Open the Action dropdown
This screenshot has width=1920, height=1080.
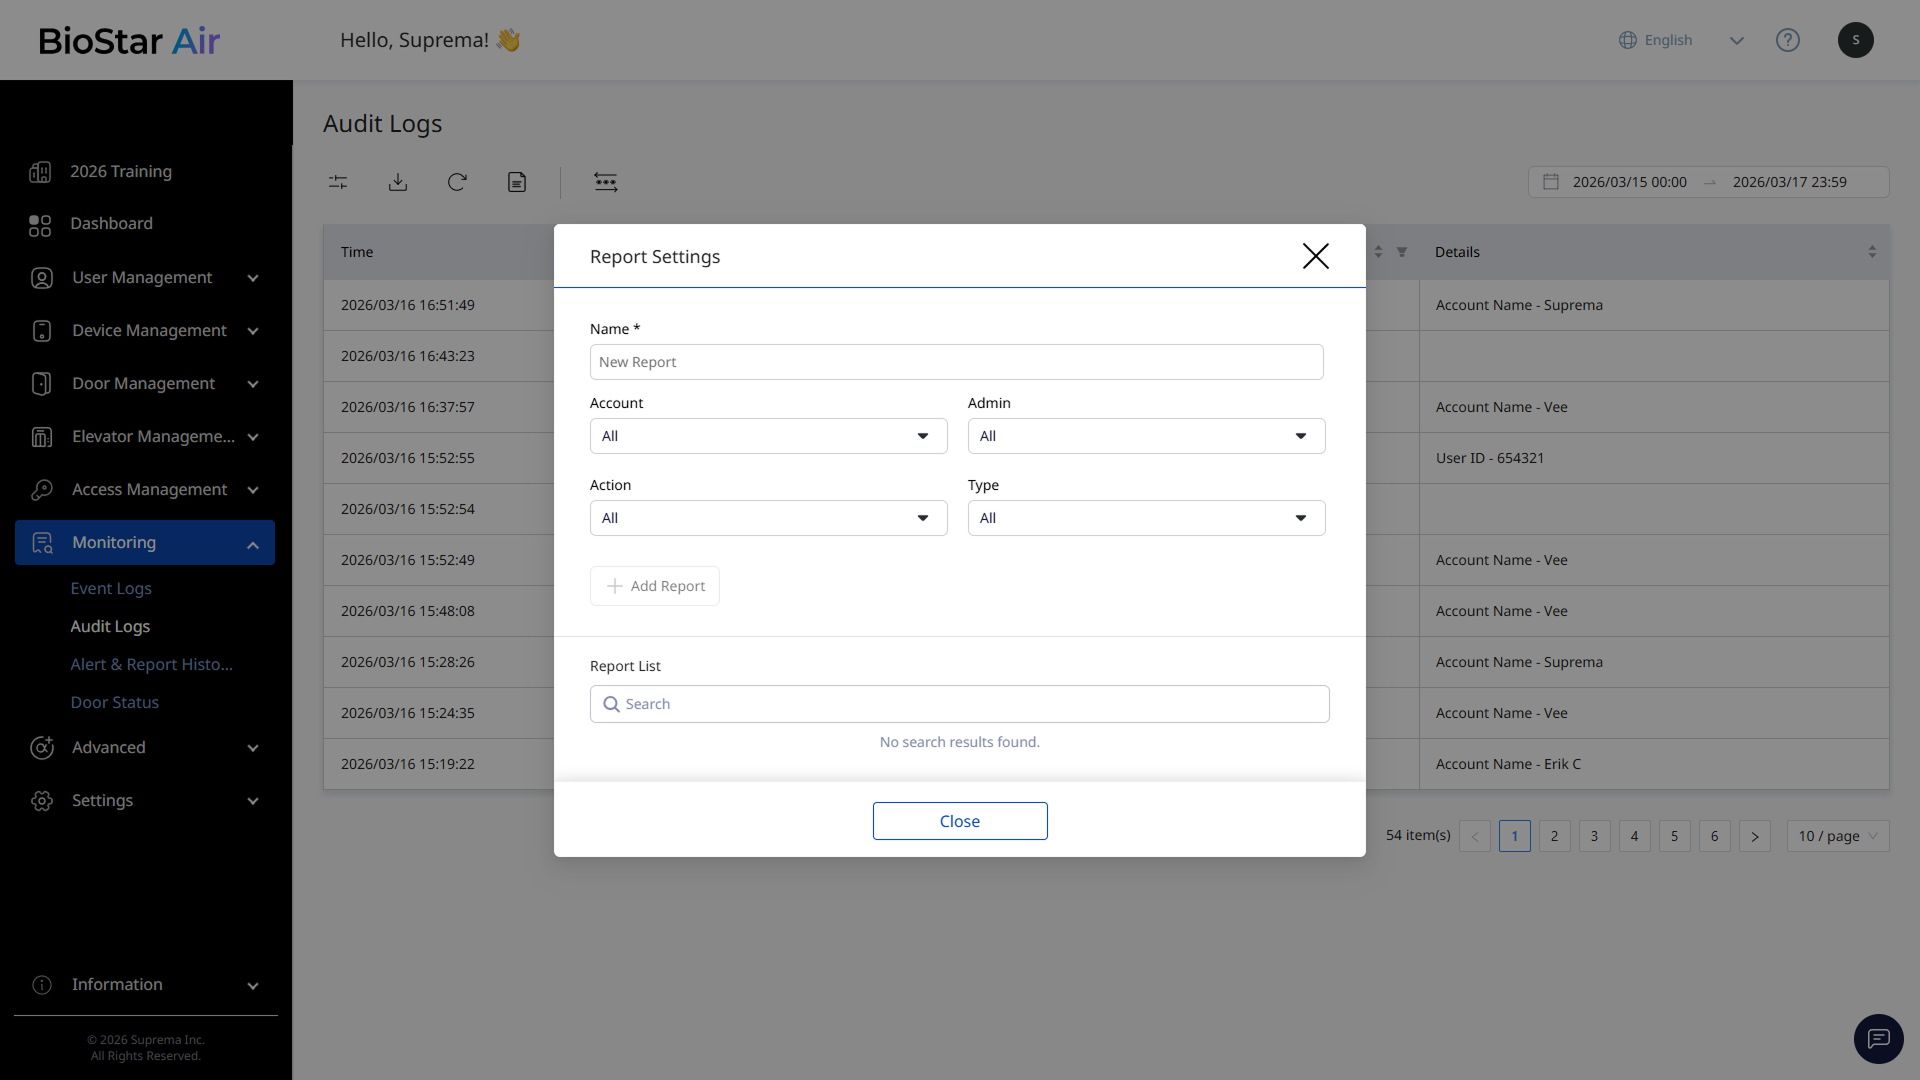click(768, 518)
